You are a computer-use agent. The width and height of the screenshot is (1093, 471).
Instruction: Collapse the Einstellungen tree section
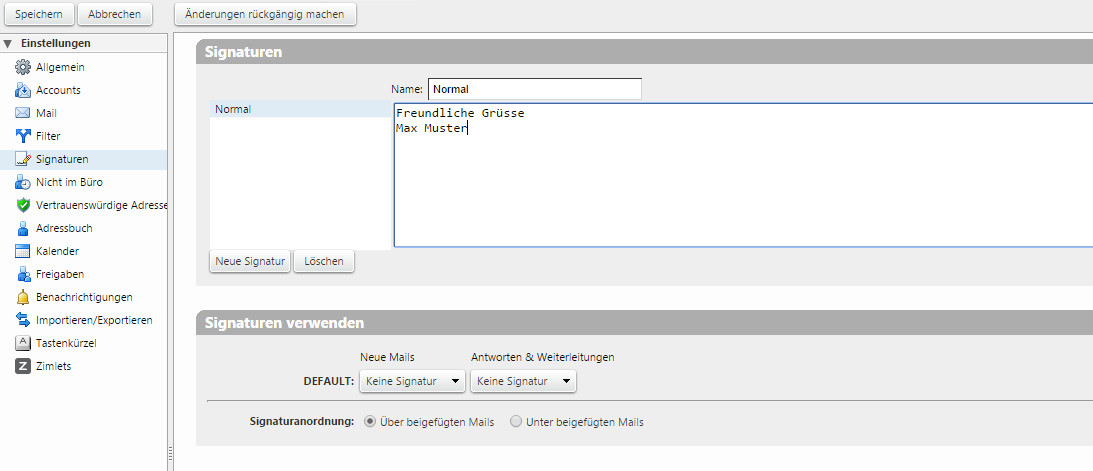tap(8, 44)
